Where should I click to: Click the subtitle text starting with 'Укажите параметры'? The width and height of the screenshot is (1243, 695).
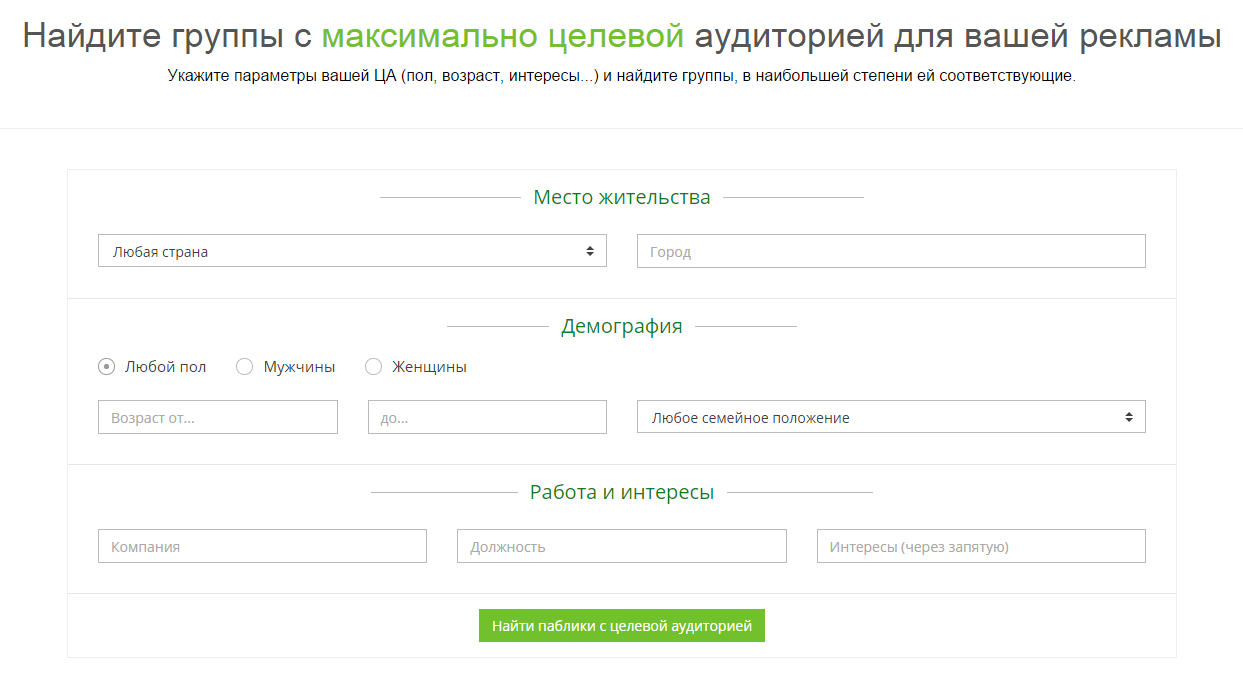[x=621, y=76]
